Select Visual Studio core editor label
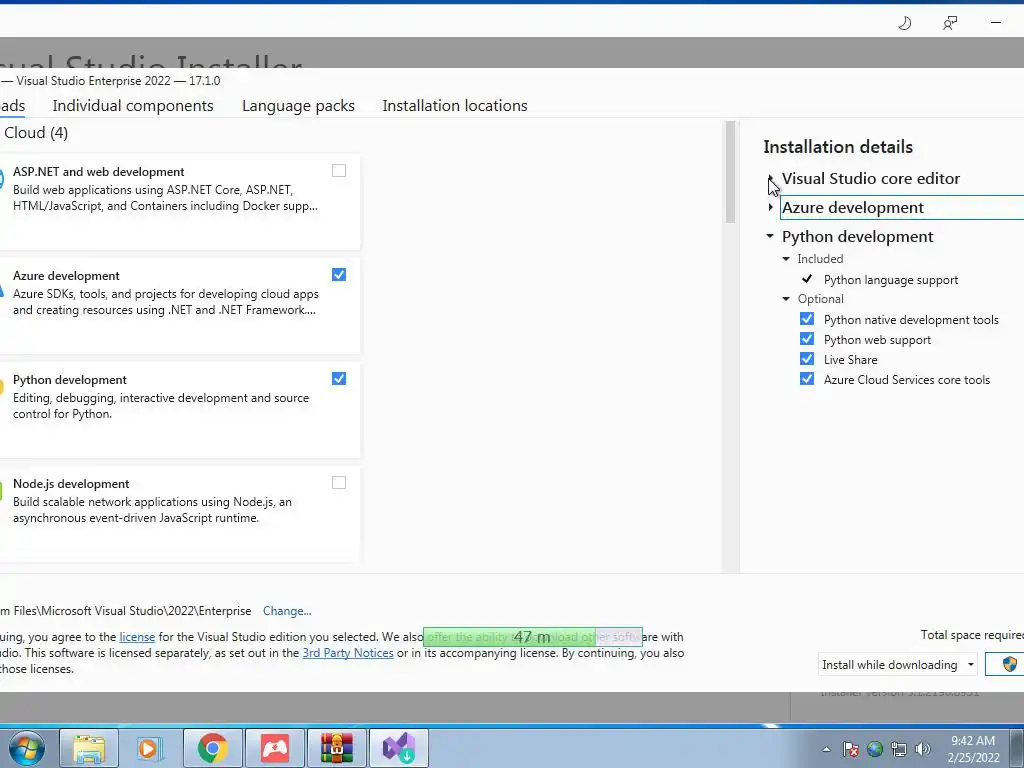The image size is (1024, 768). coord(871,179)
